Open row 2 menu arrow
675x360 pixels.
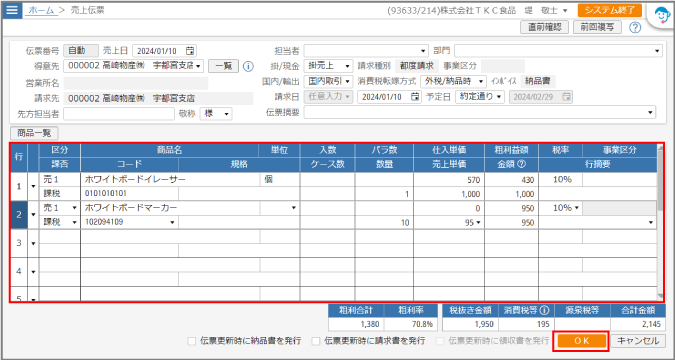(33, 214)
